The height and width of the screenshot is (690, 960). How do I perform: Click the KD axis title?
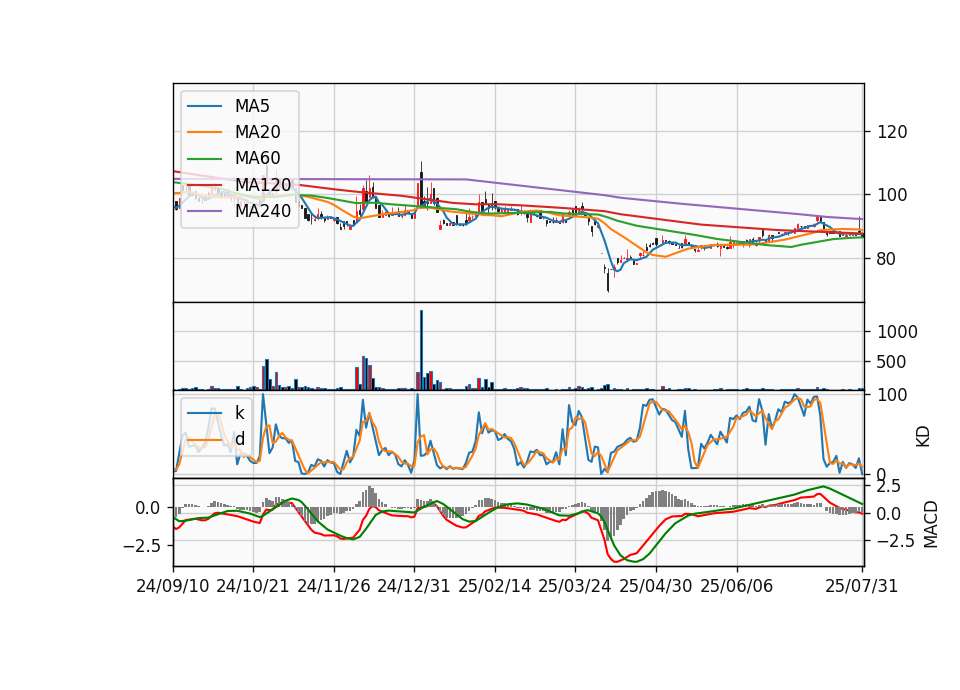pyautogui.click(x=923, y=436)
